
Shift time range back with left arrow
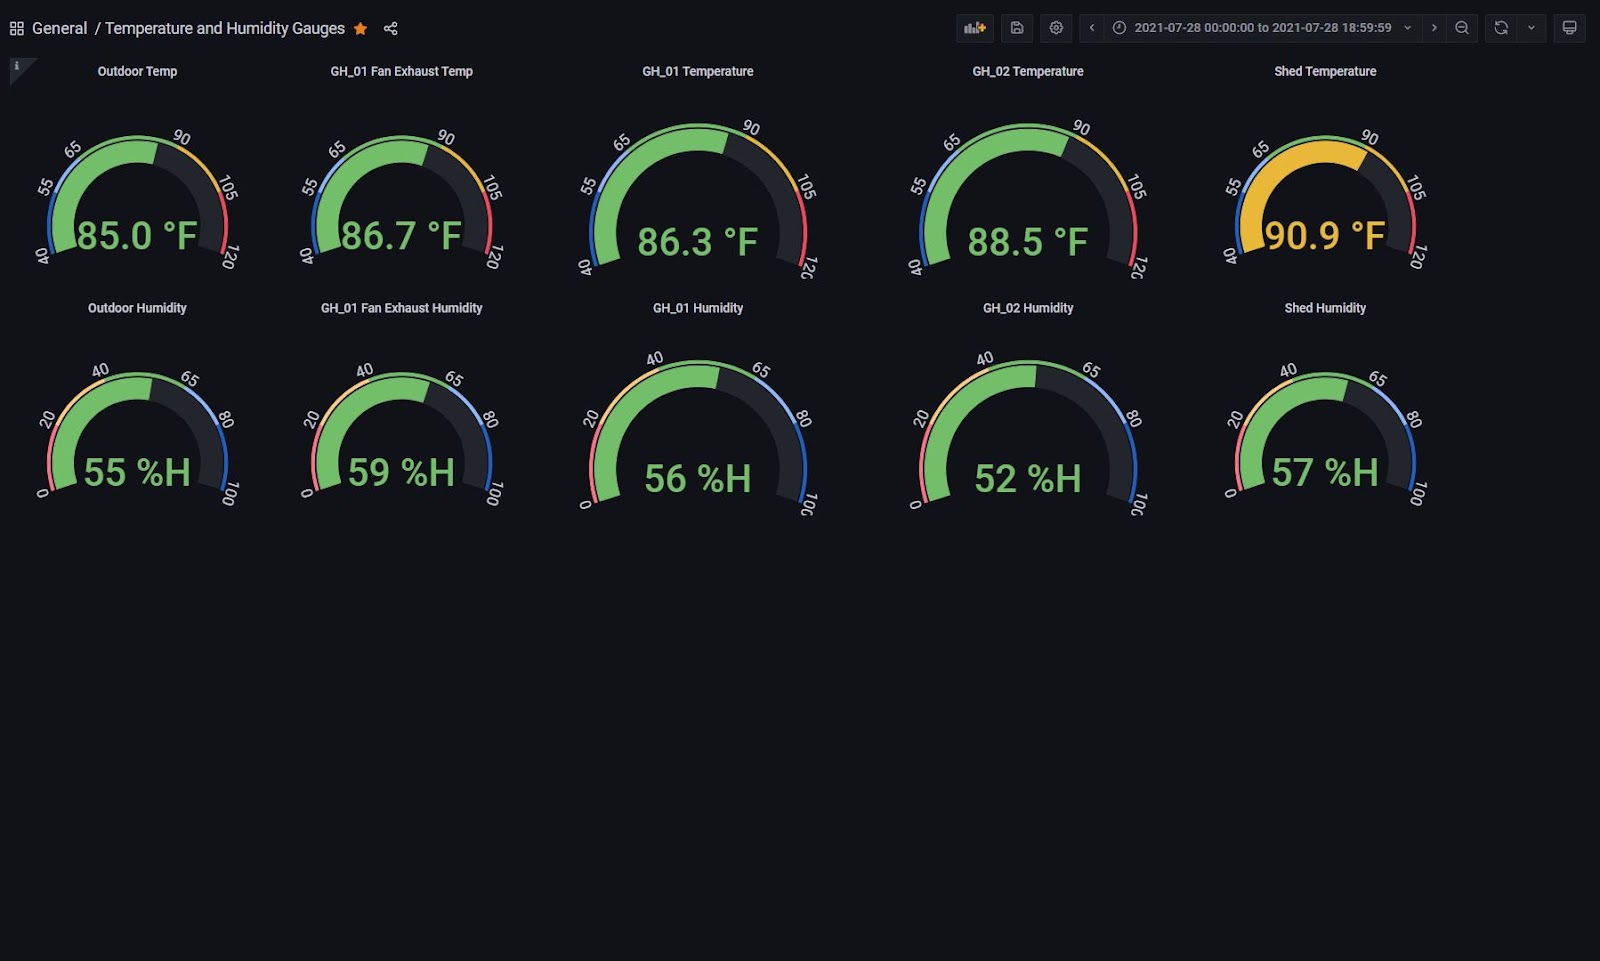tap(1092, 28)
